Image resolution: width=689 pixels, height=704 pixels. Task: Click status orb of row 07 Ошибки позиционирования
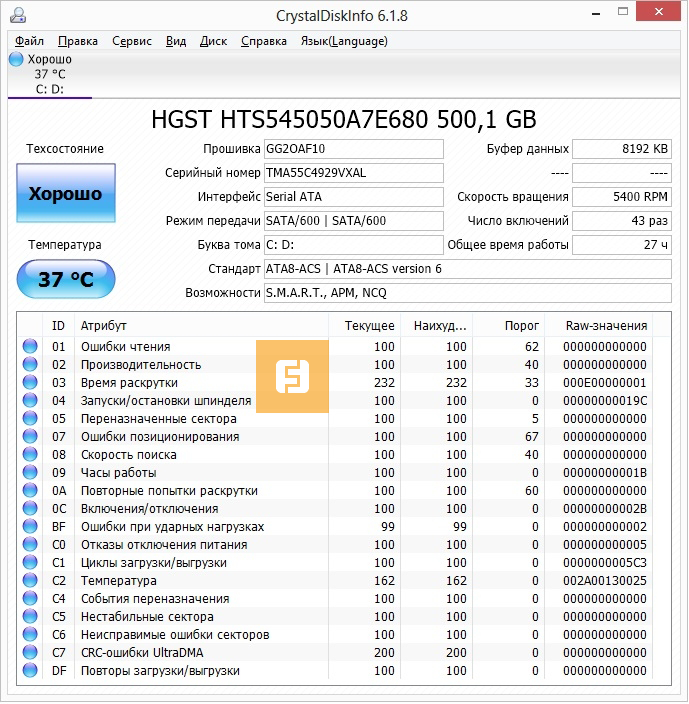click(x=30, y=436)
